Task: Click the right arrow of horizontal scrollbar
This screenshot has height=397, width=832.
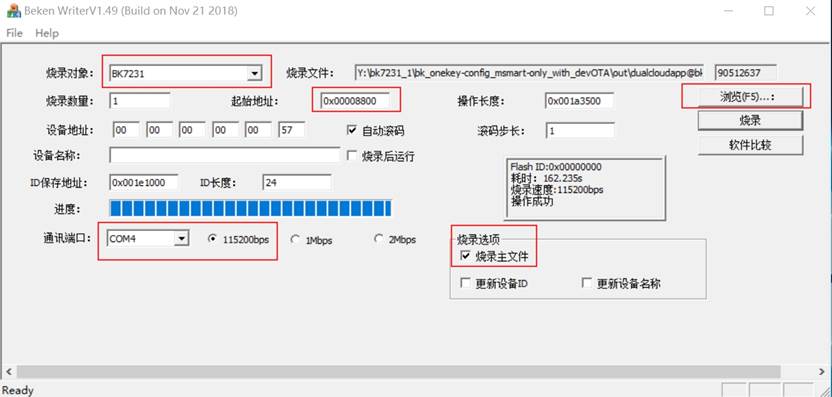Action: tap(822, 371)
